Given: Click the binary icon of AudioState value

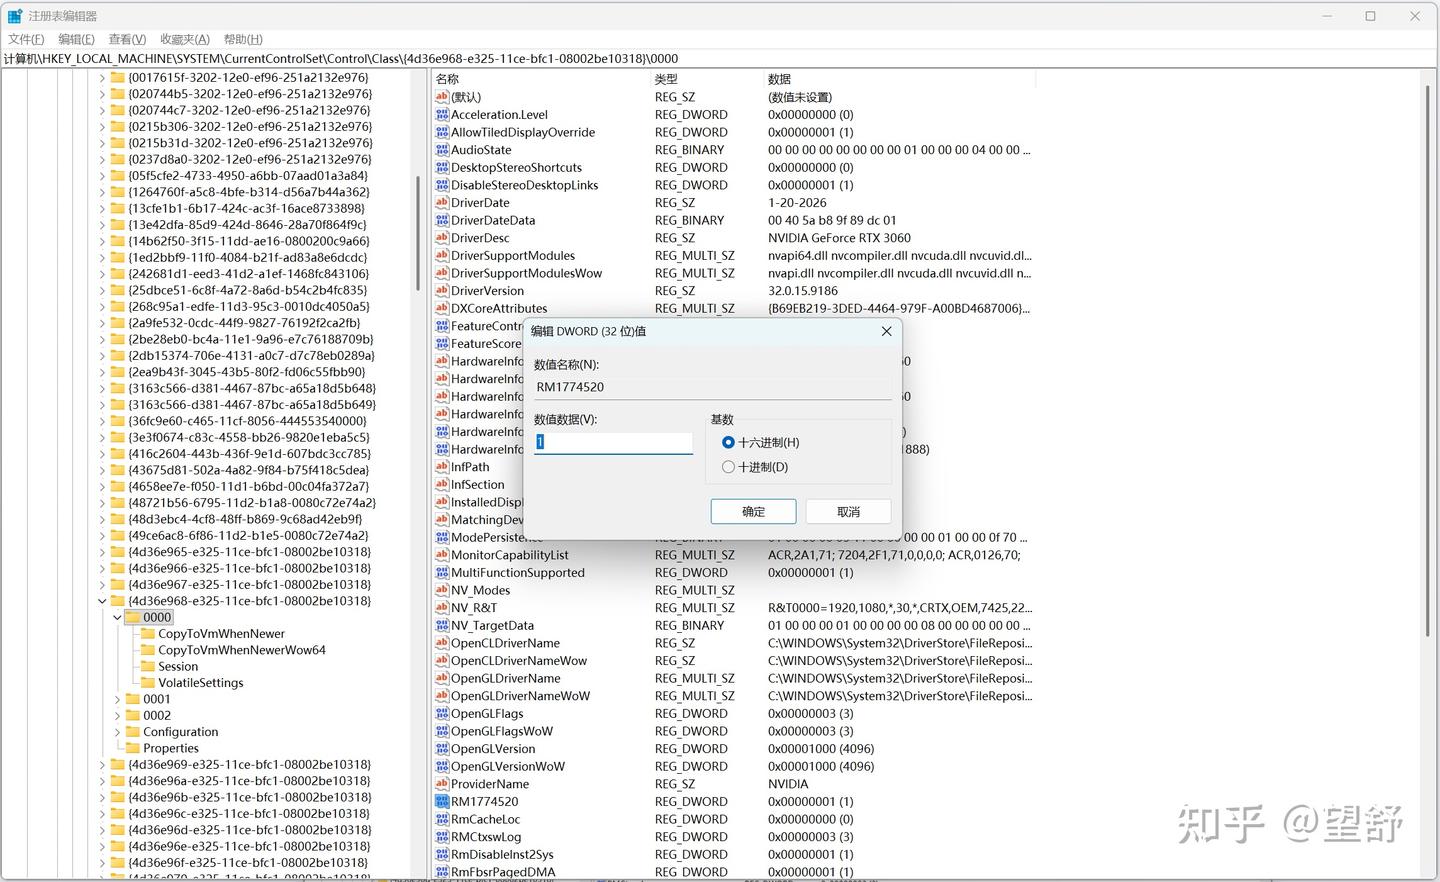Looking at the screenshot, I should pyautogui.click(x=442, y=150).
